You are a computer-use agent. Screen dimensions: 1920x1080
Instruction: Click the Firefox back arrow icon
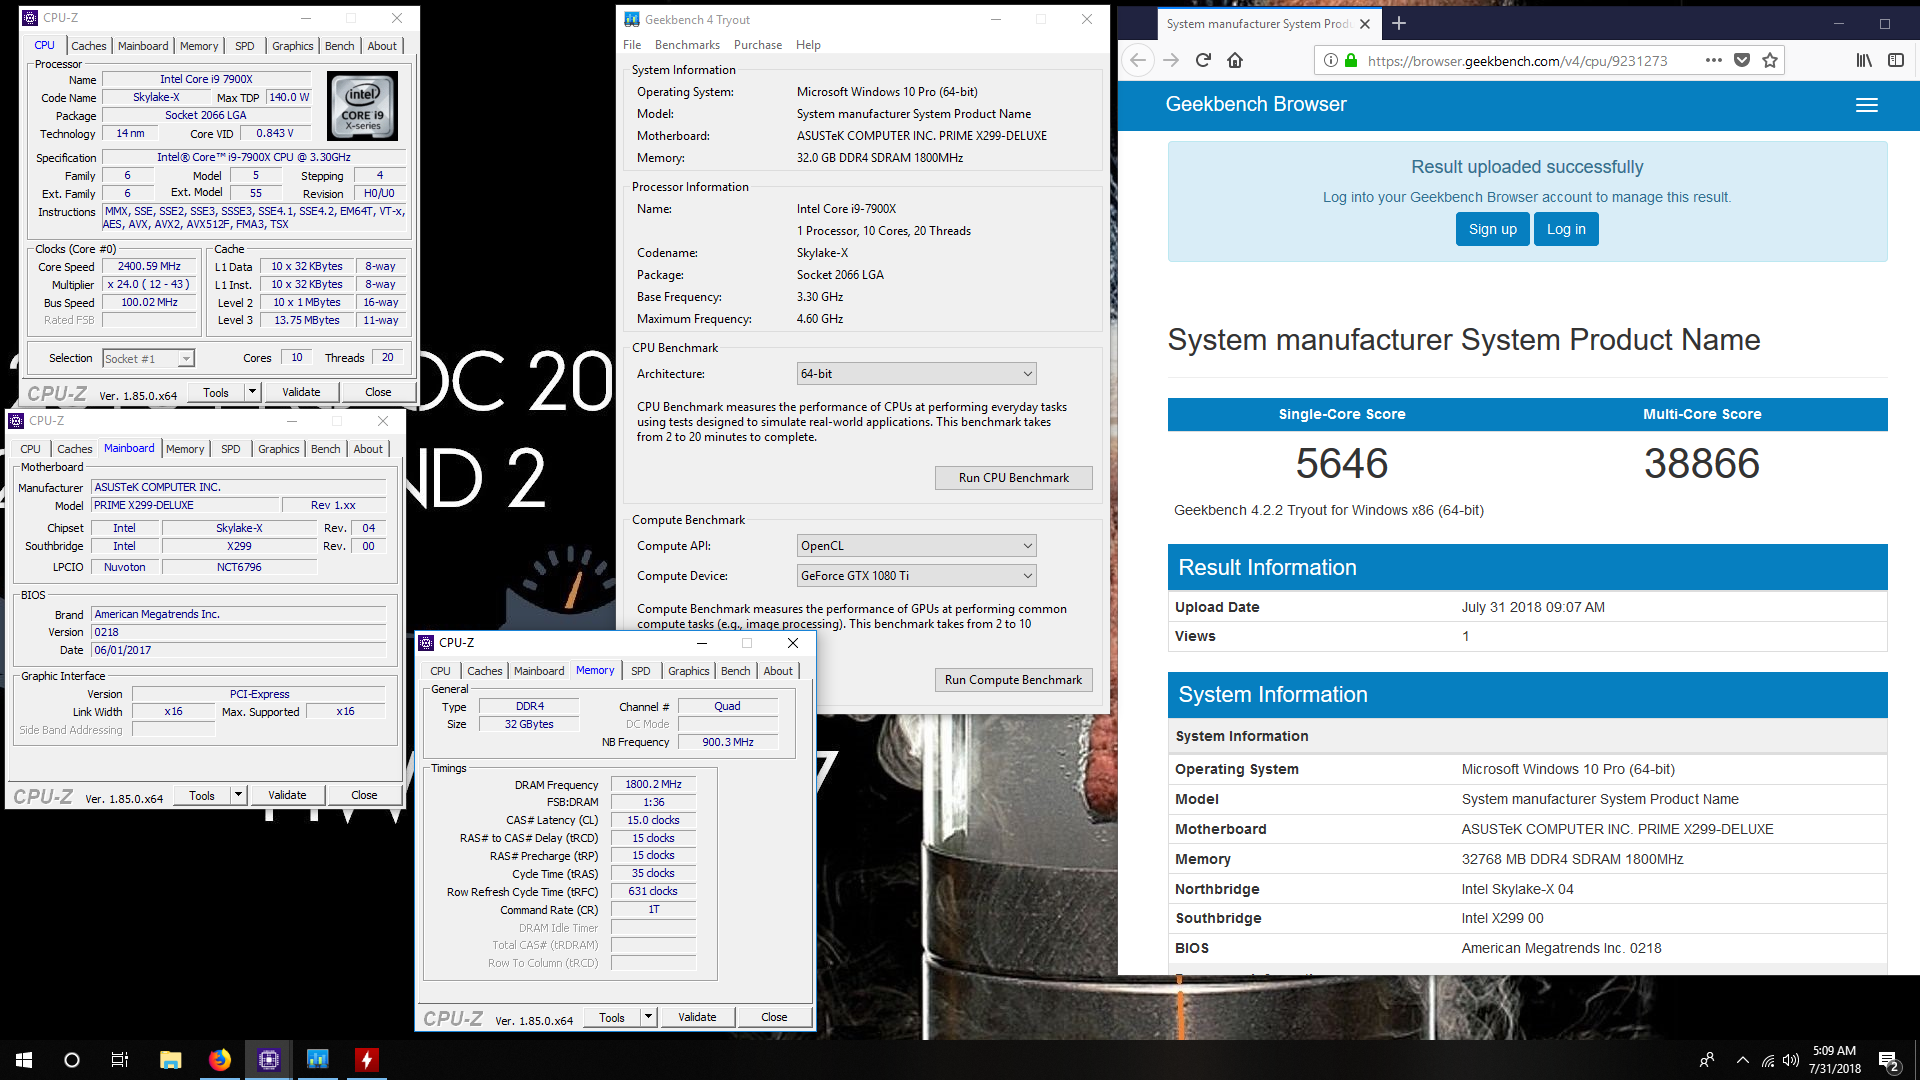click(x=1138, y=60)
